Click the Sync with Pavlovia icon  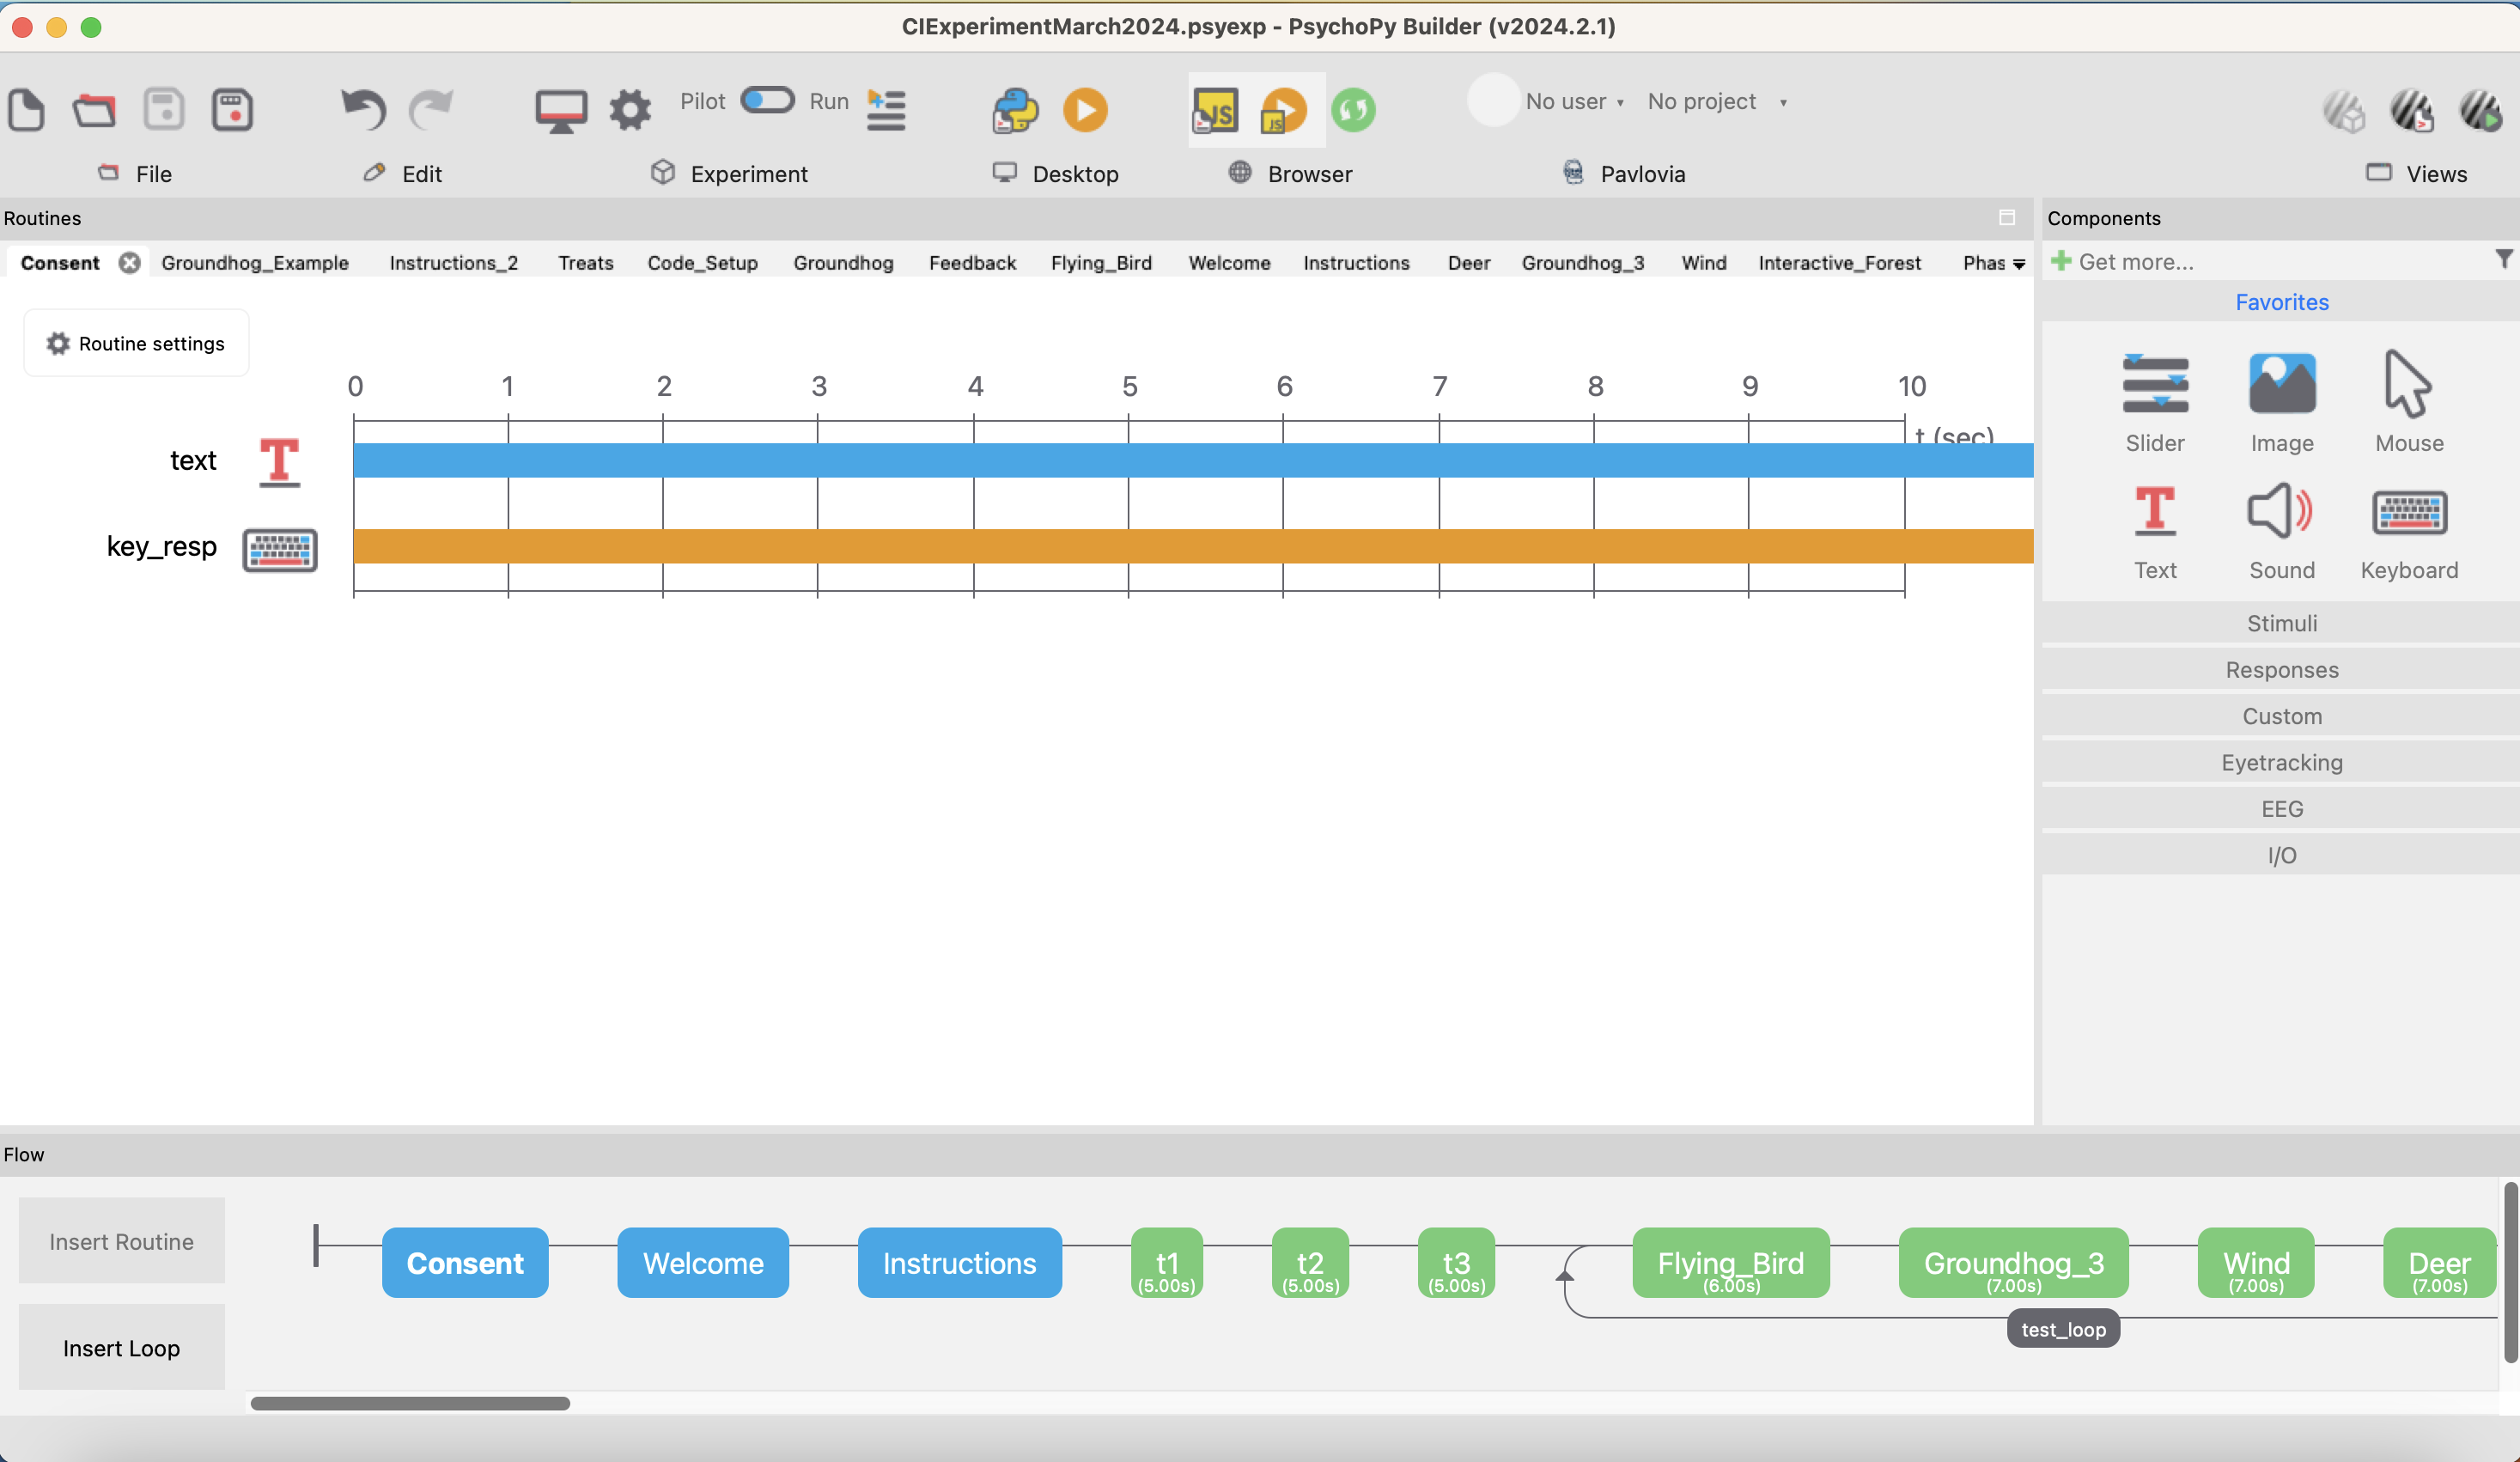[x=1353, y=110]
